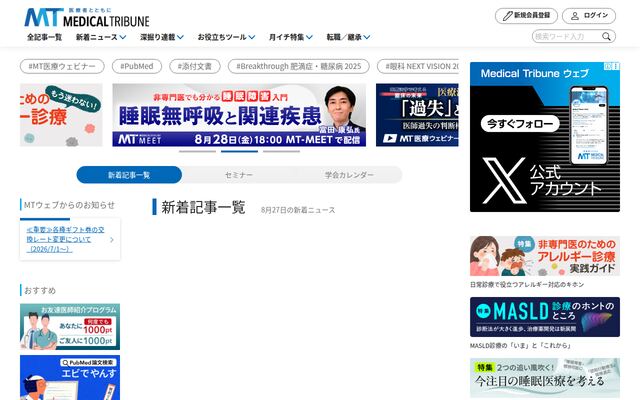This screenshot has height=400, width=640.
Task: Open the ログイン login button
Action: (589, 16)
